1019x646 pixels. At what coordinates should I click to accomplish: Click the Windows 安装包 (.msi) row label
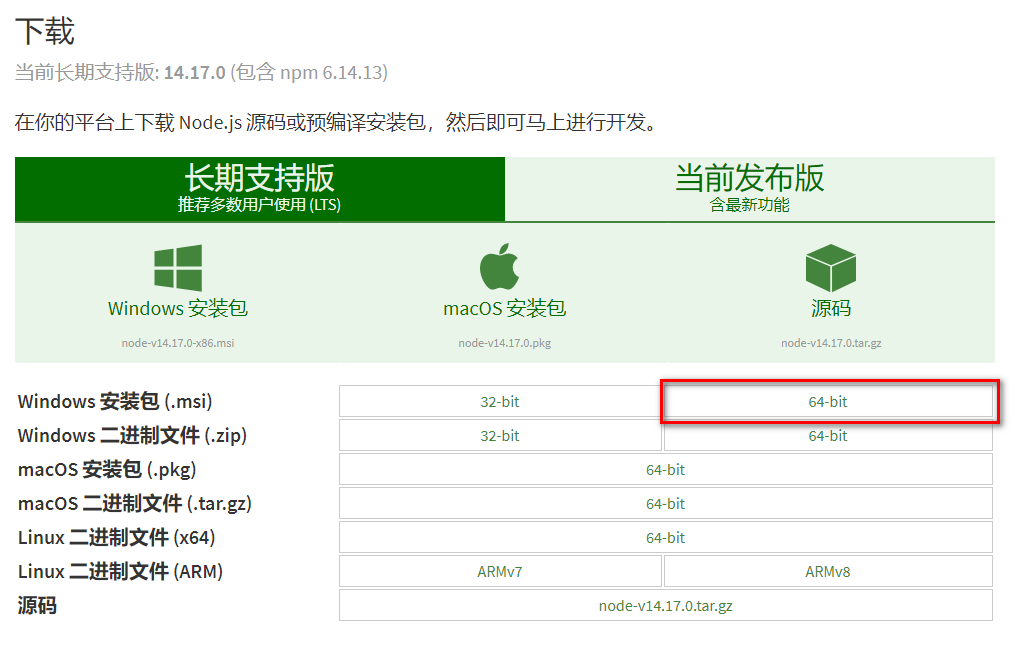[115, 402]
